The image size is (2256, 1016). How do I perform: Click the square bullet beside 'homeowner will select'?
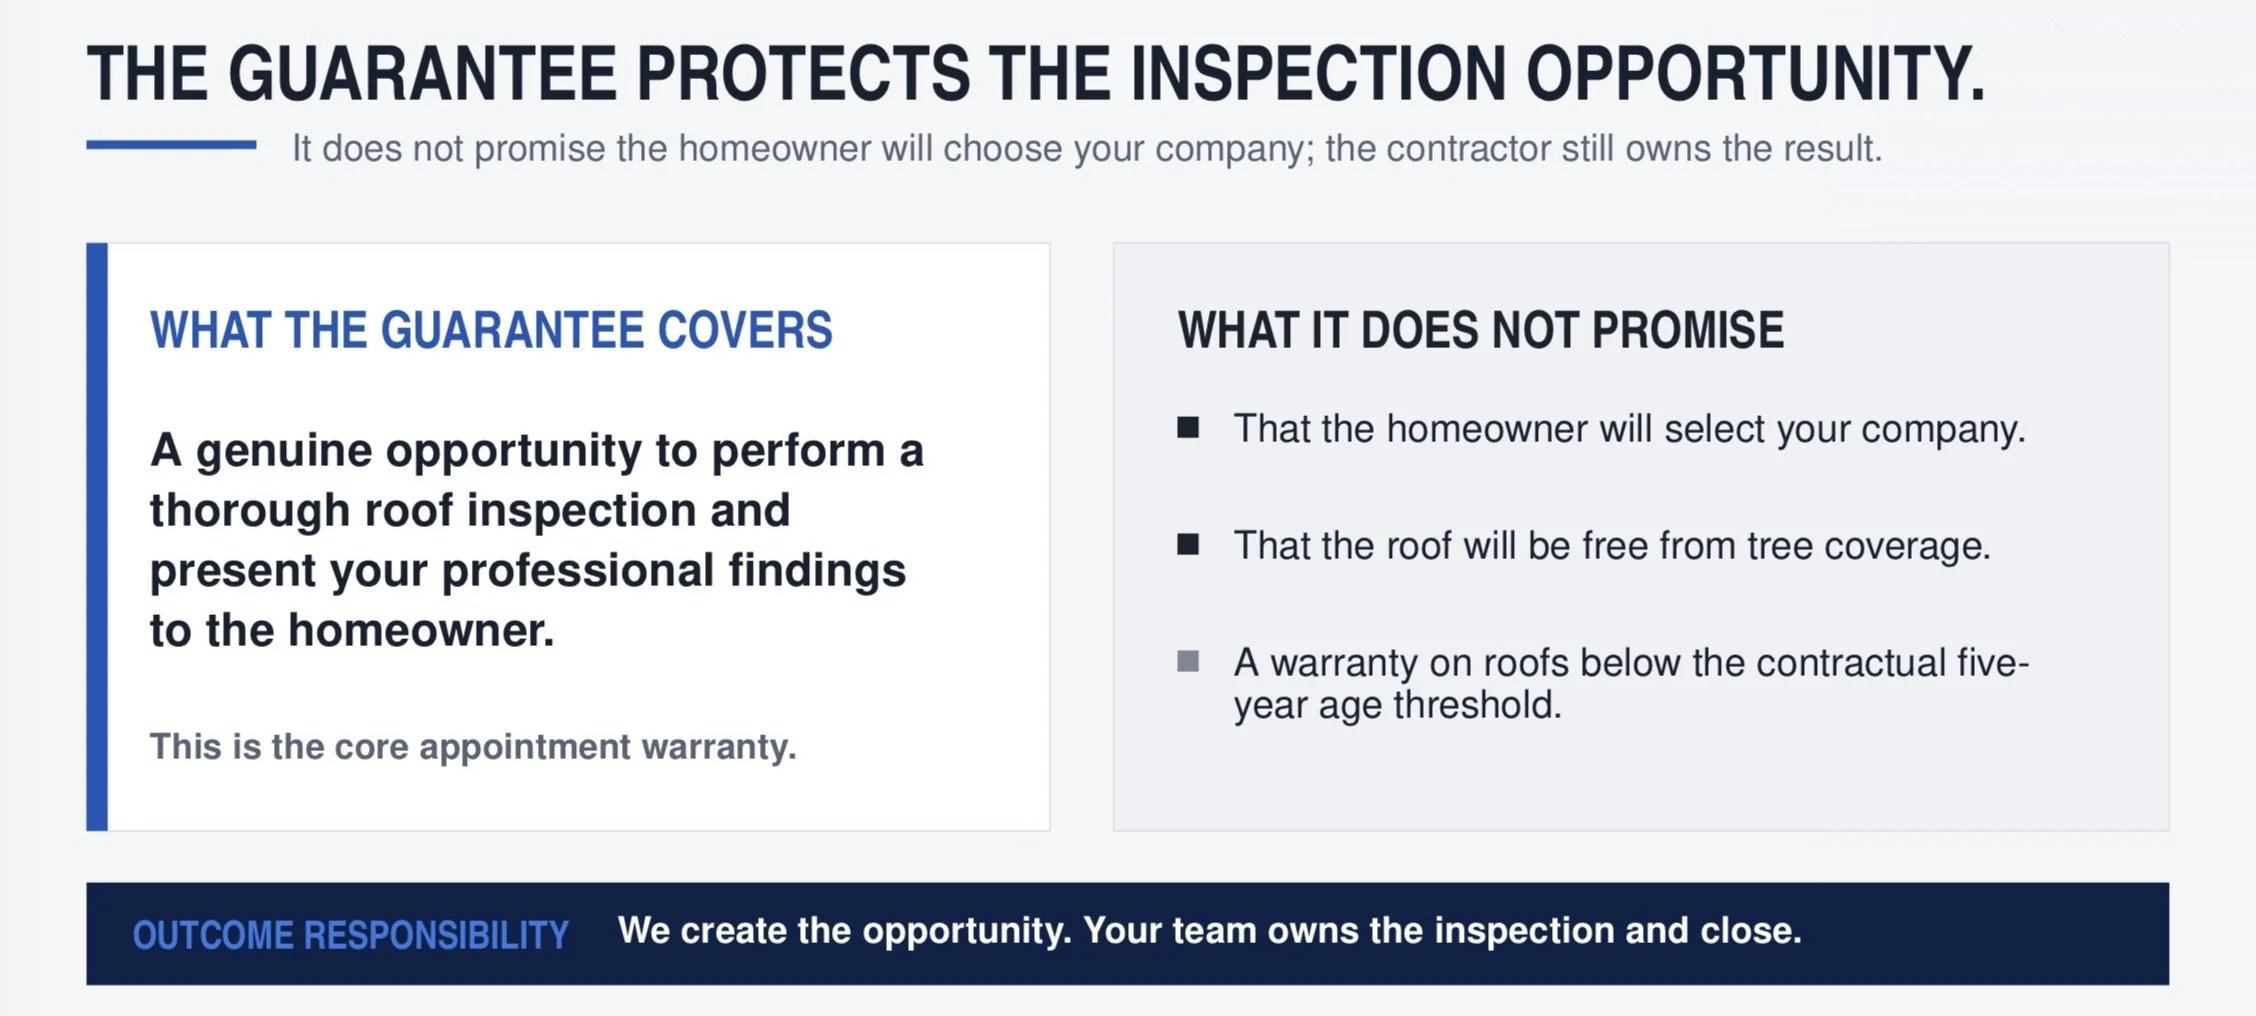click(1188, 428)
